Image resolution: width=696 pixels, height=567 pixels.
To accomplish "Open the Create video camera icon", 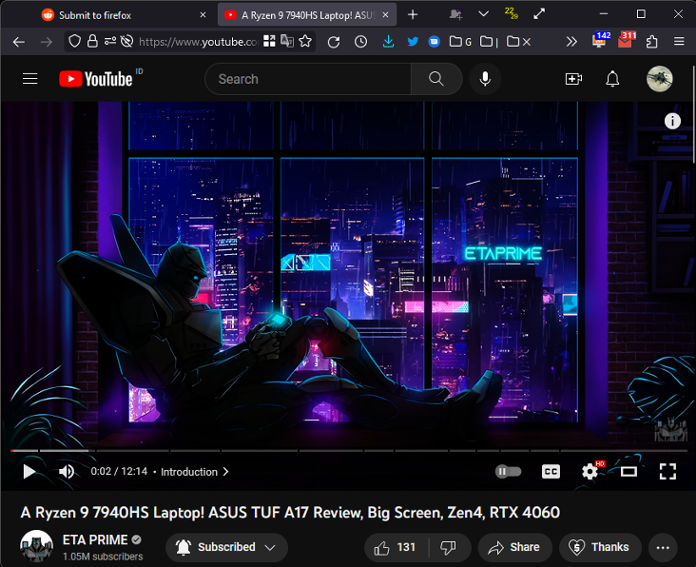I will point(573,79).
